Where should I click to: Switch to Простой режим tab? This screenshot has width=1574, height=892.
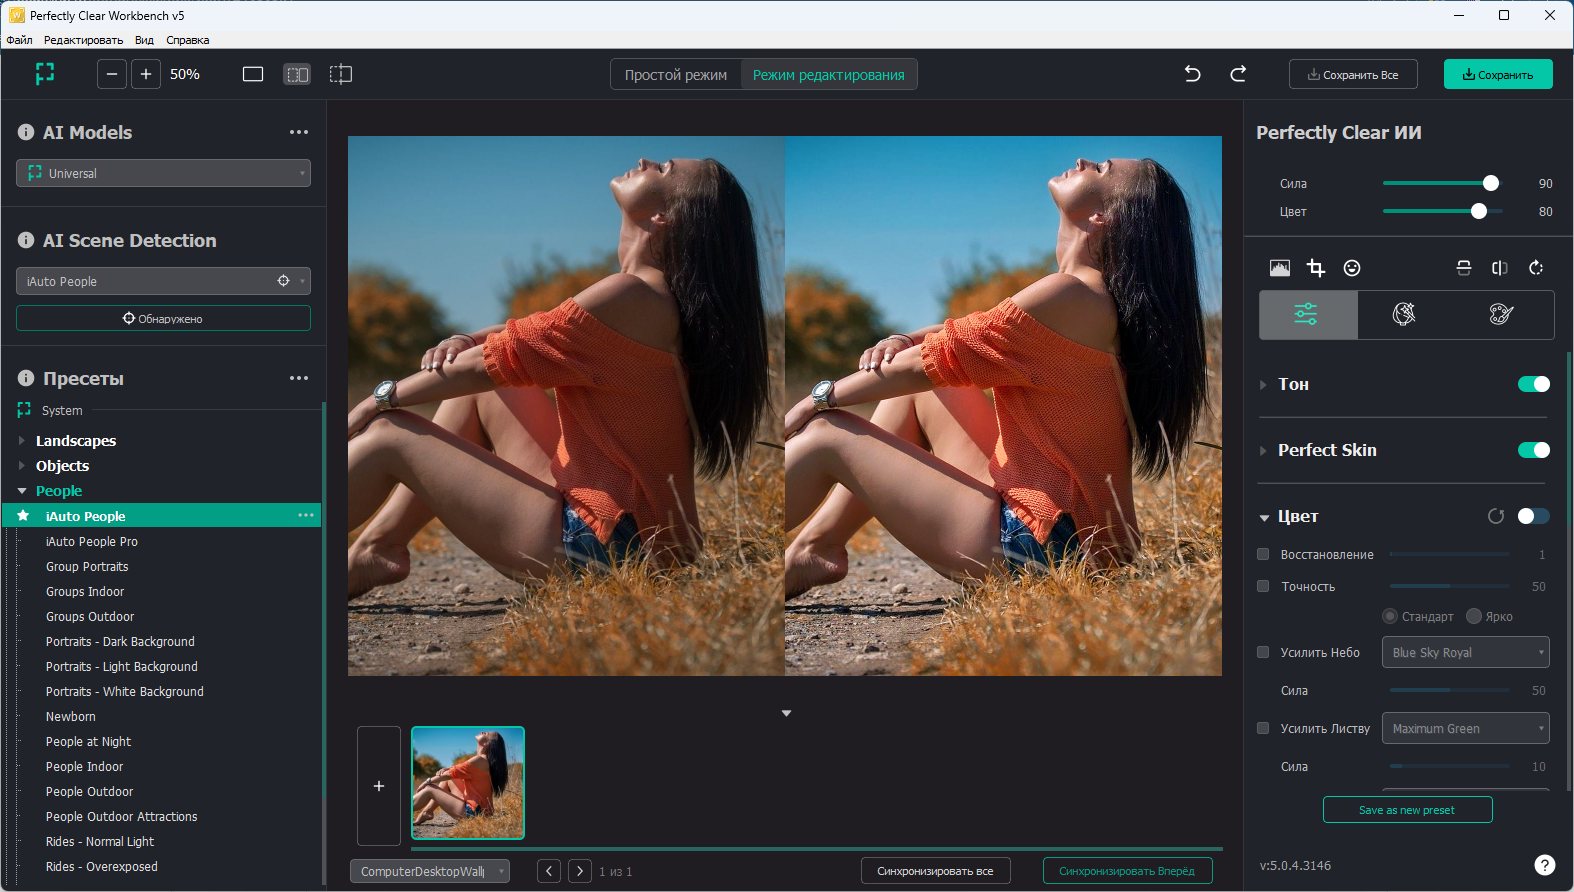pos(676,75)
